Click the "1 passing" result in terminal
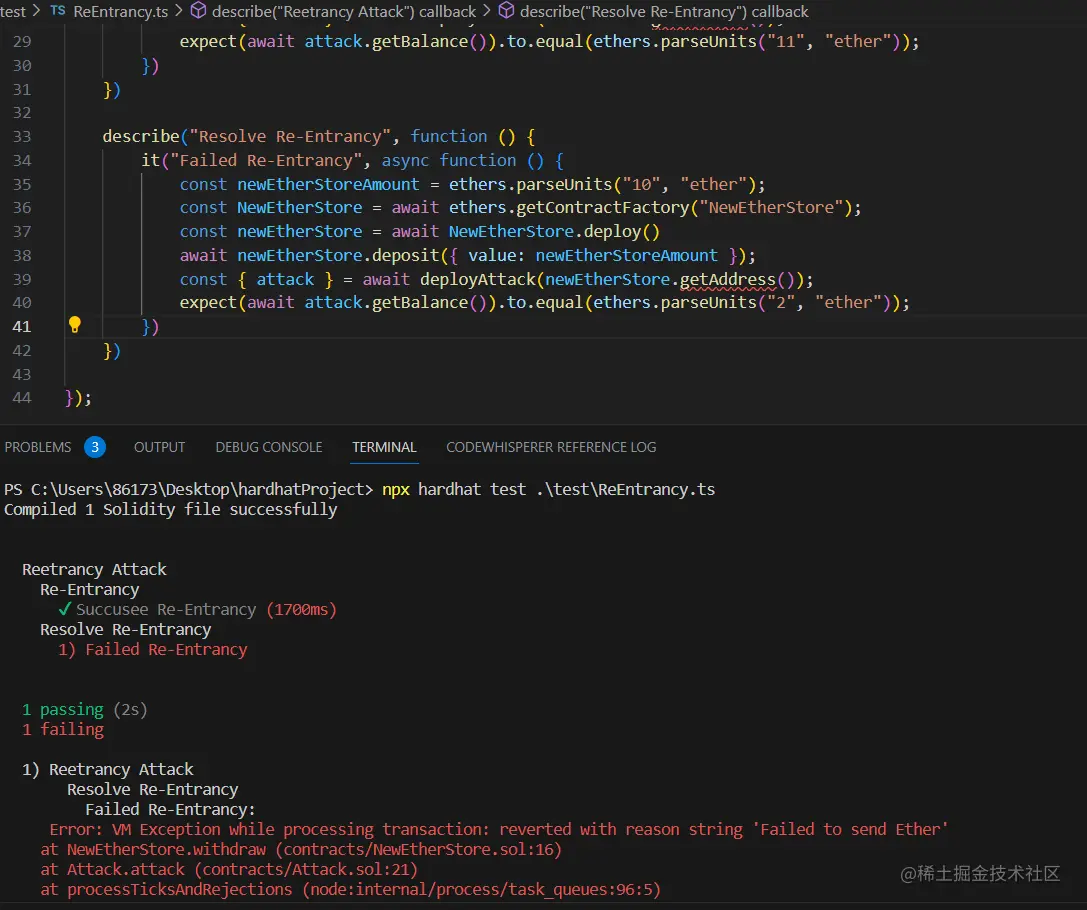Image resolution: width=1087 pixels, height=910 pixels. (x=62, y=710)
